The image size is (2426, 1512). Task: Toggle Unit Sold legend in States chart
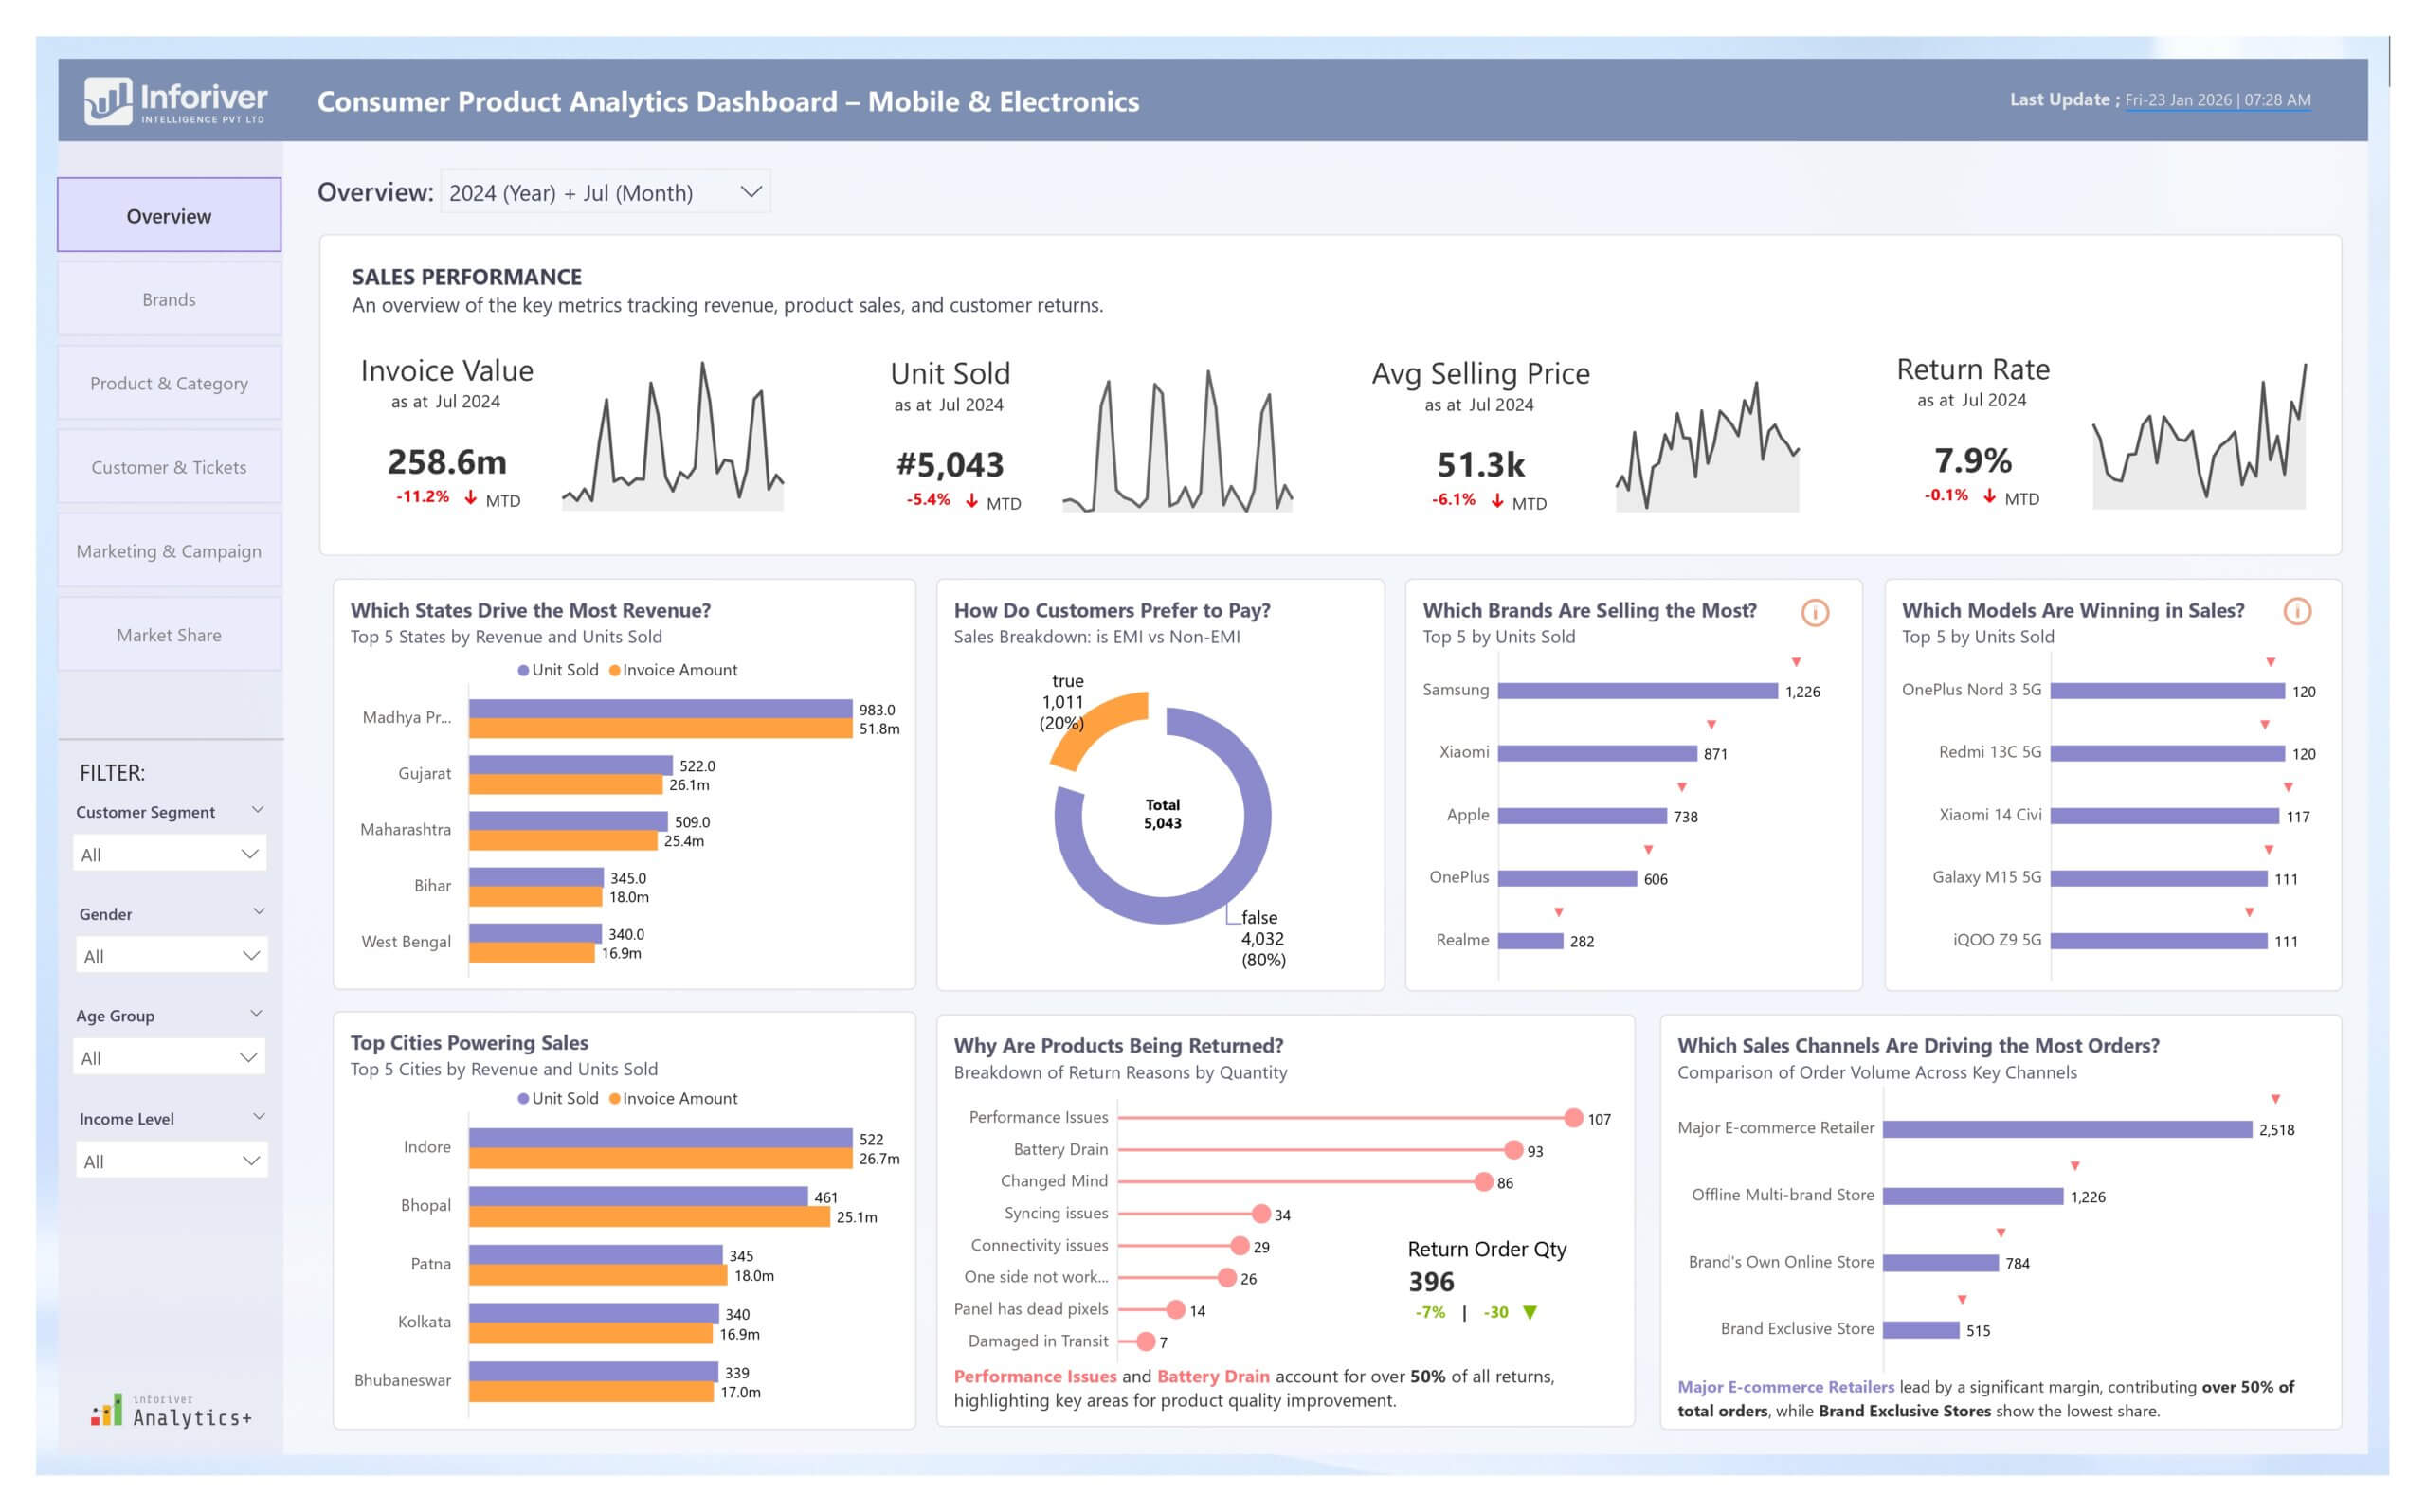click(558, 670)
